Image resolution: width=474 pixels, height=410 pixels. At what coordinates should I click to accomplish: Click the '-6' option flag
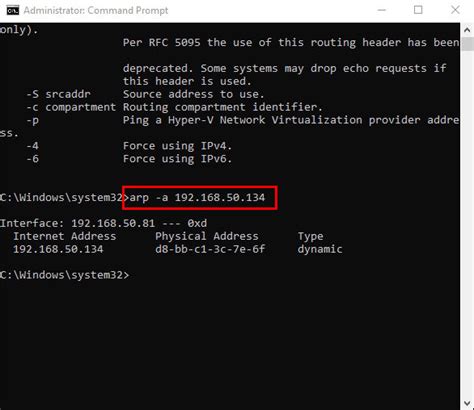pos(33,159)
